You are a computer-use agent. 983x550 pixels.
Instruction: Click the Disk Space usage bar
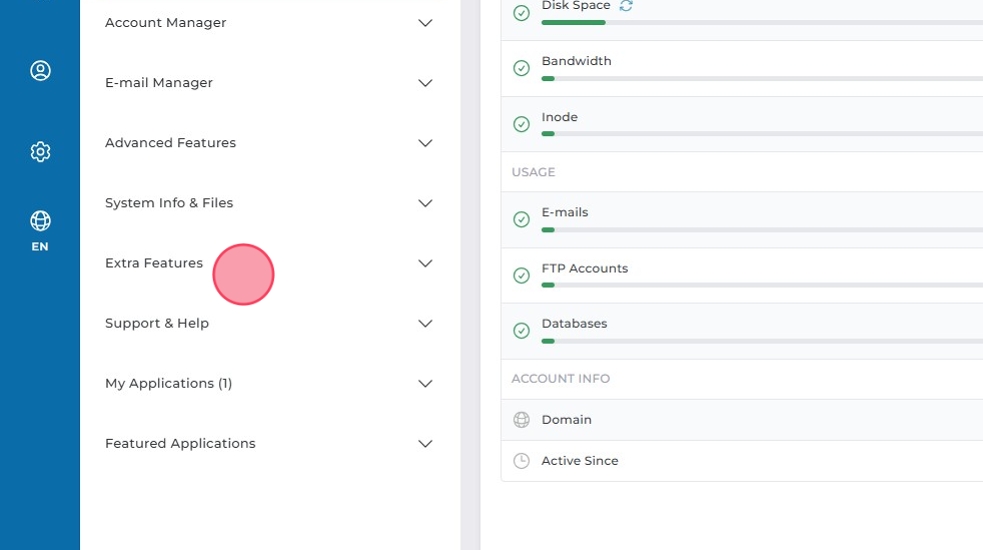coord(760,22)
